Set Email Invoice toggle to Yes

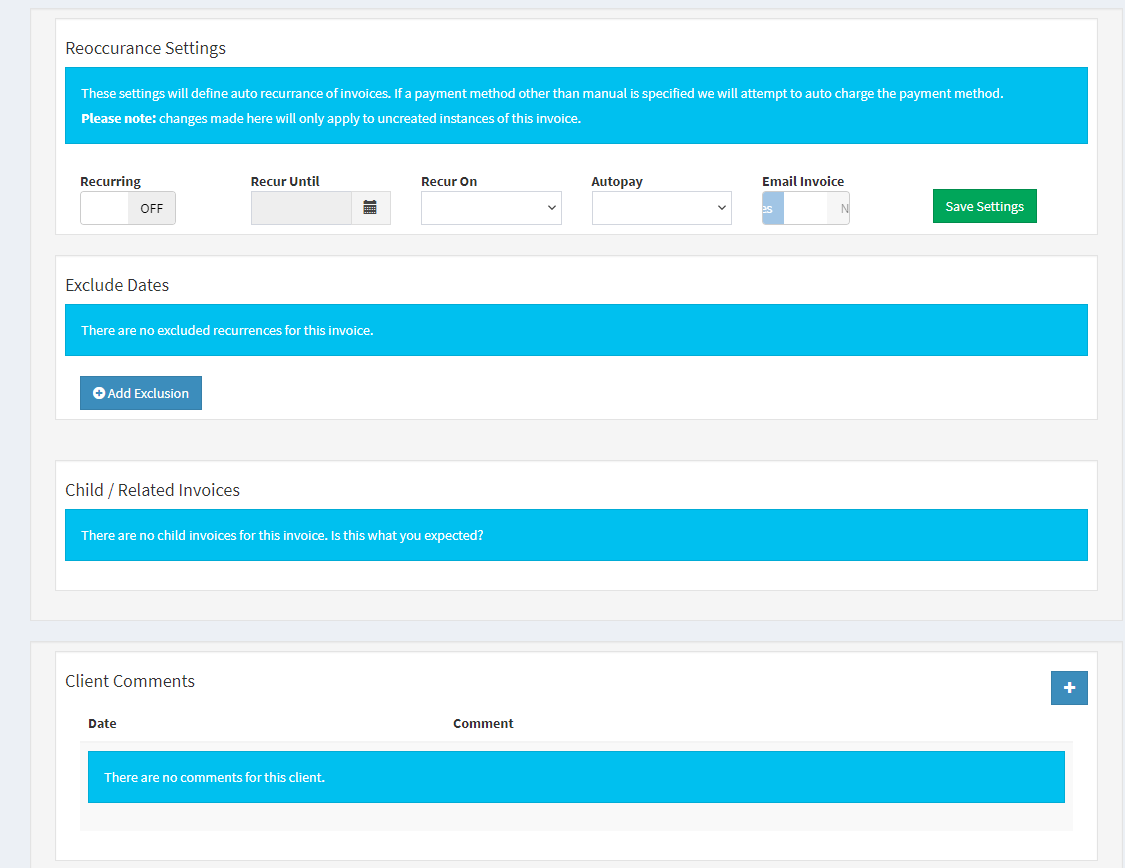pos(771,208)
